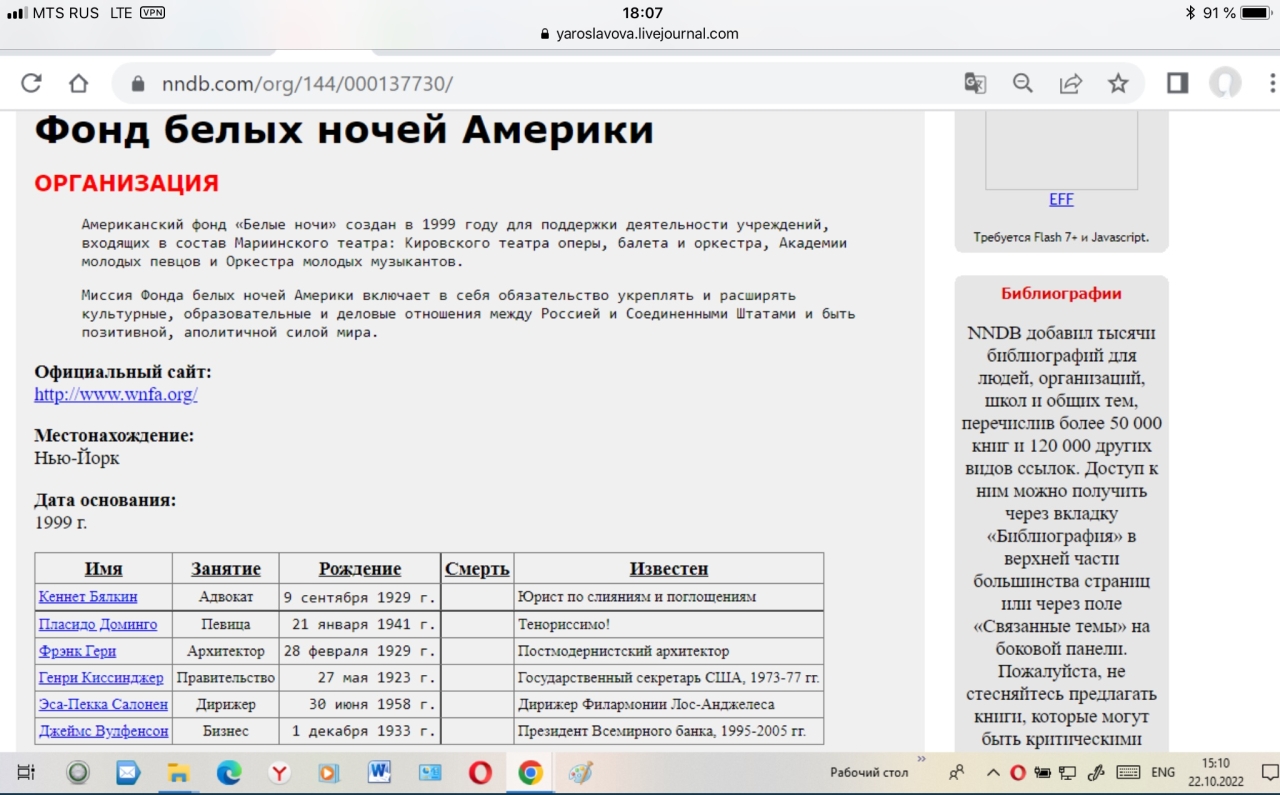The width and height of the screenshot is (1280, 795).
Task: Open the touch keyboard tray icon
Action: point(1128,772)
